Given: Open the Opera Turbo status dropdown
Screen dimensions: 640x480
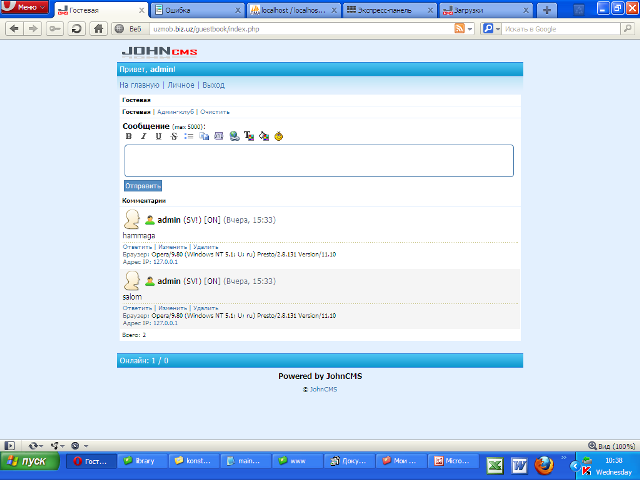Looking at the screenshot, I should pos(79,446).
